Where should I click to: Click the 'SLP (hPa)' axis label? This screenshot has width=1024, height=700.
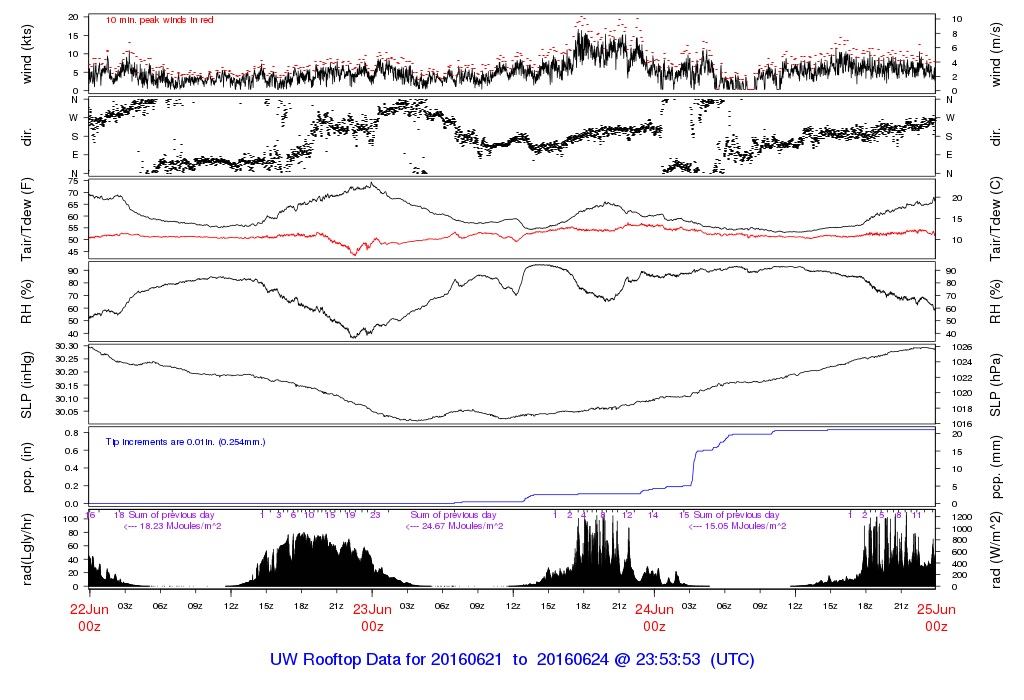(995, 385)
